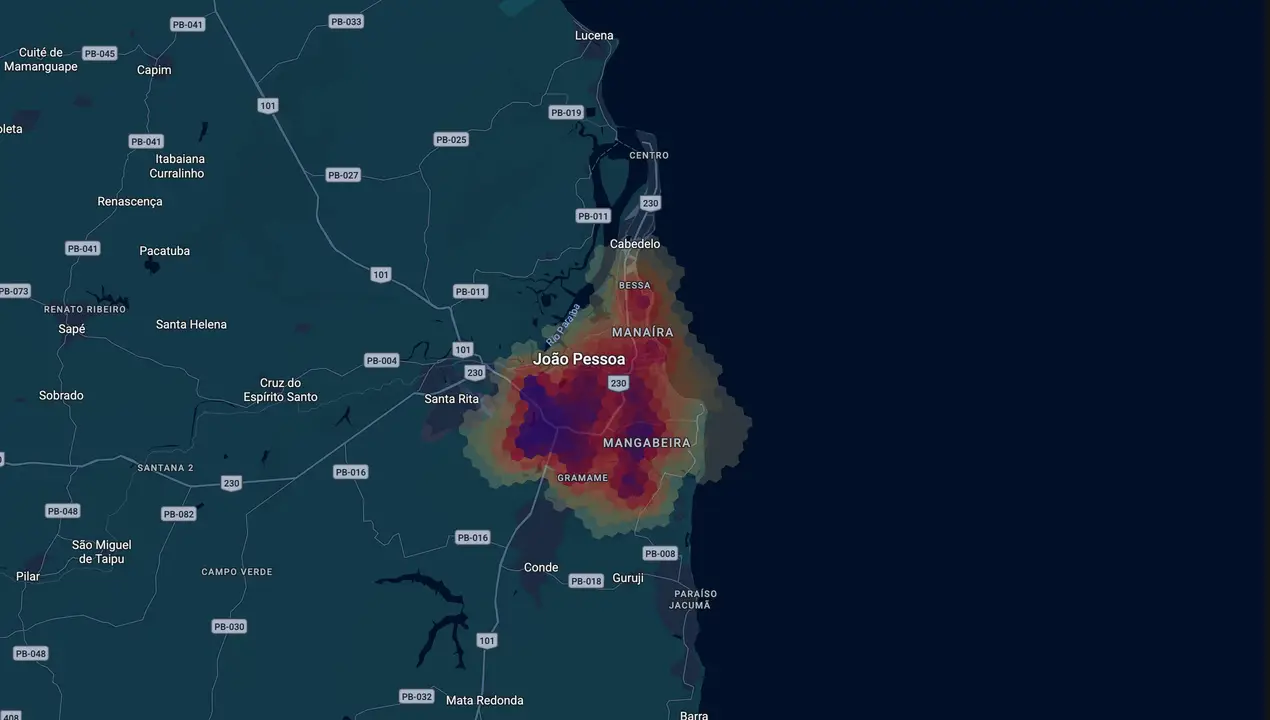
Task: Select the GRAMAME district label
Action: tap(583, 478)
